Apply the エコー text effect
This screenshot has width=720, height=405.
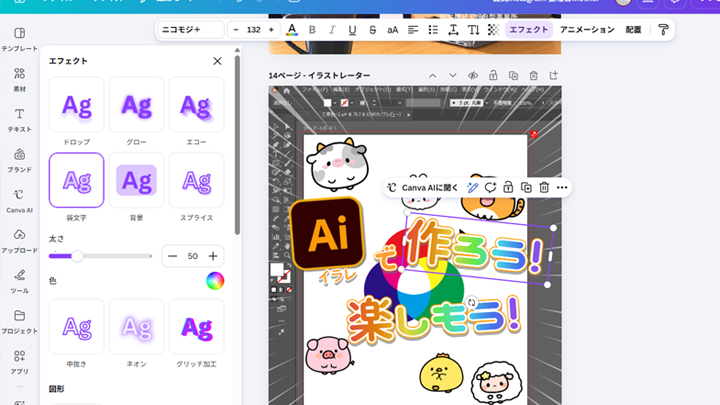pos(197,105)
